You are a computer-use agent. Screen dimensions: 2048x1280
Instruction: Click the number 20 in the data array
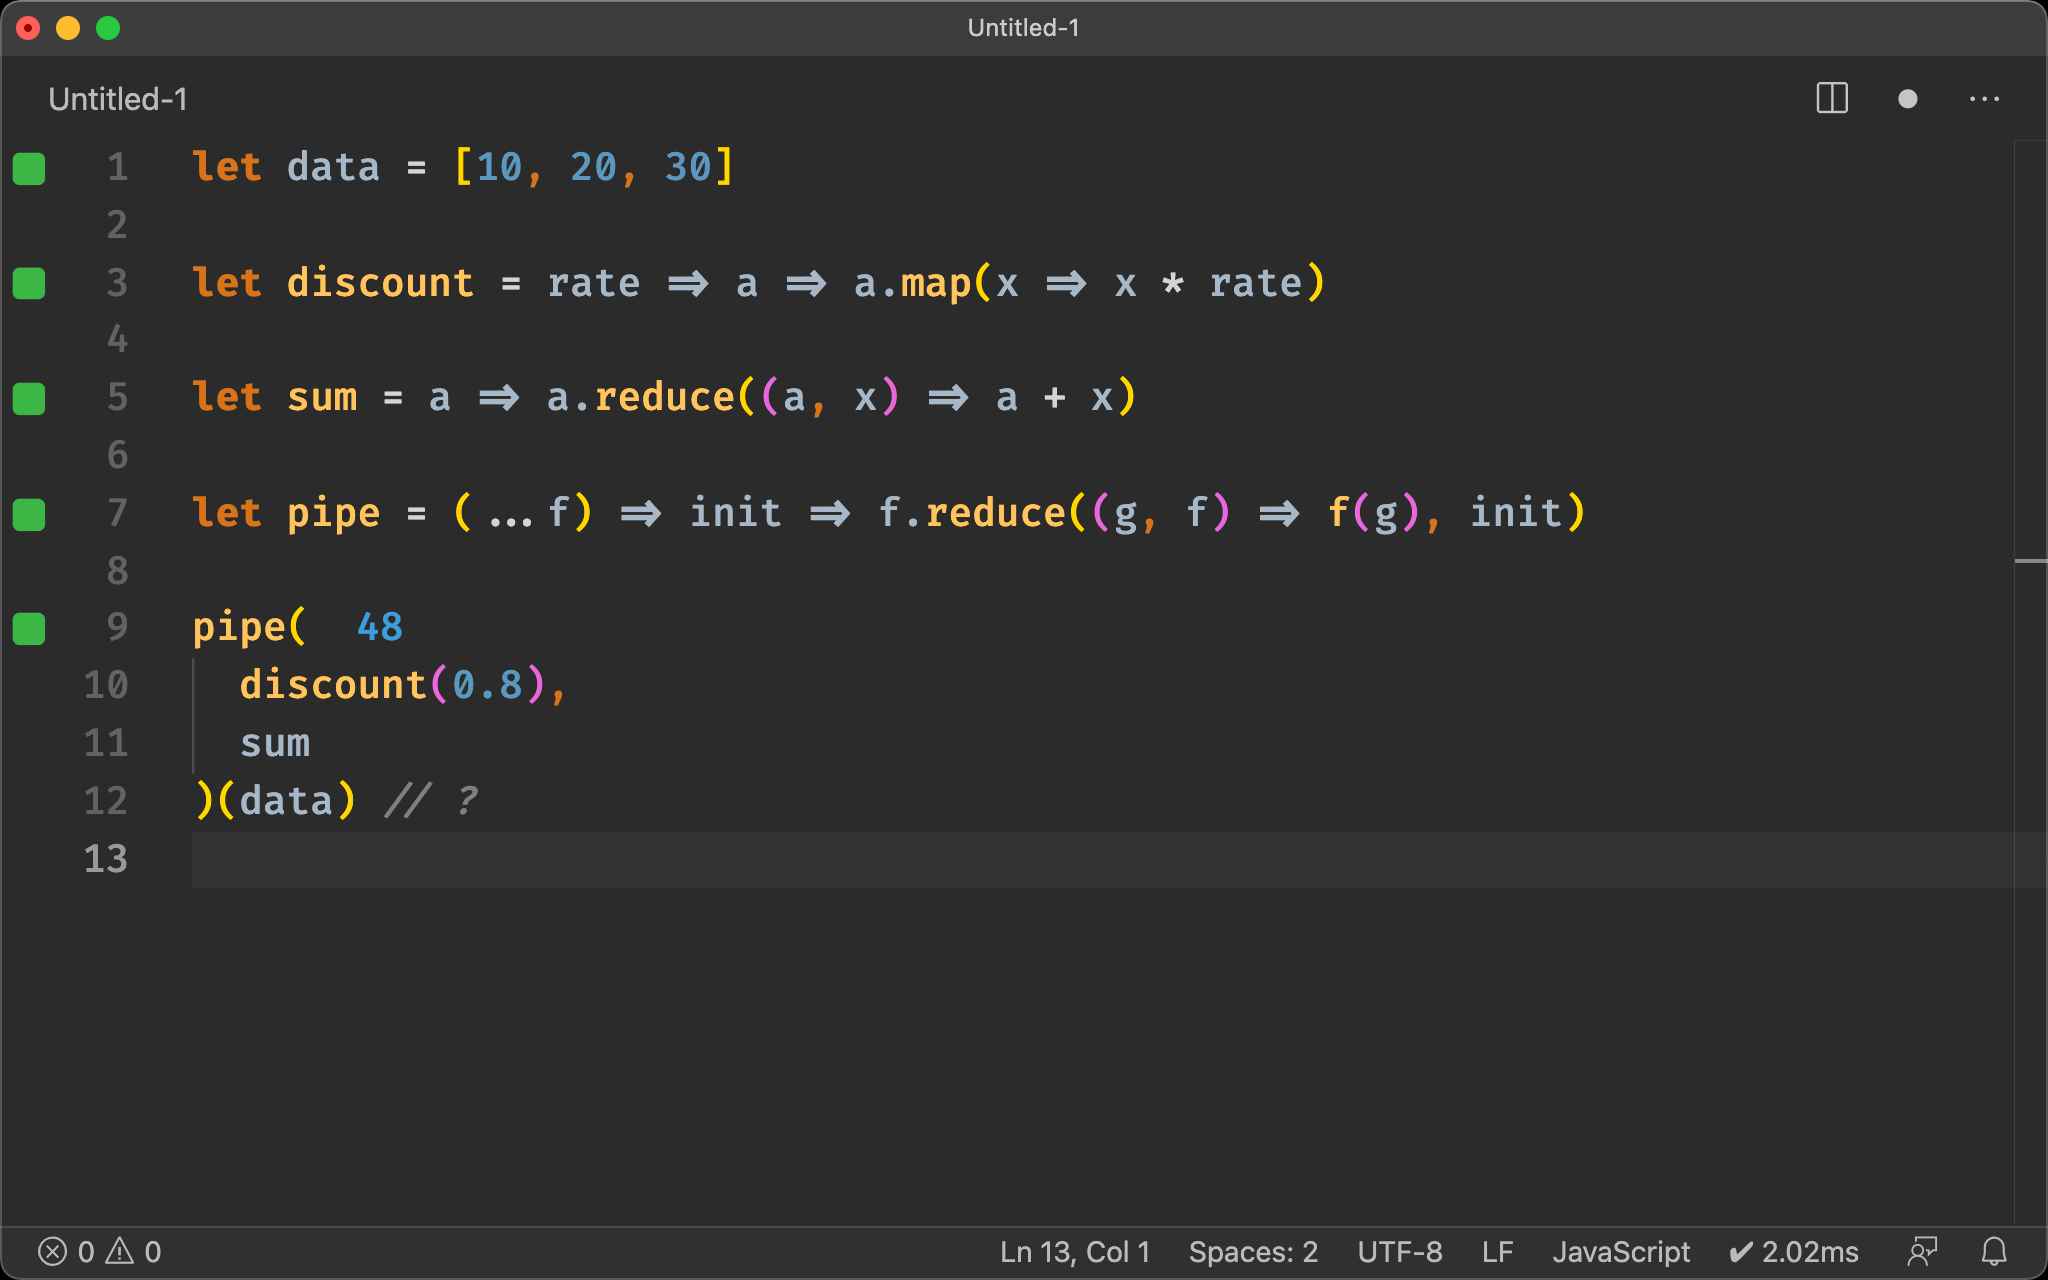[593, 168]
